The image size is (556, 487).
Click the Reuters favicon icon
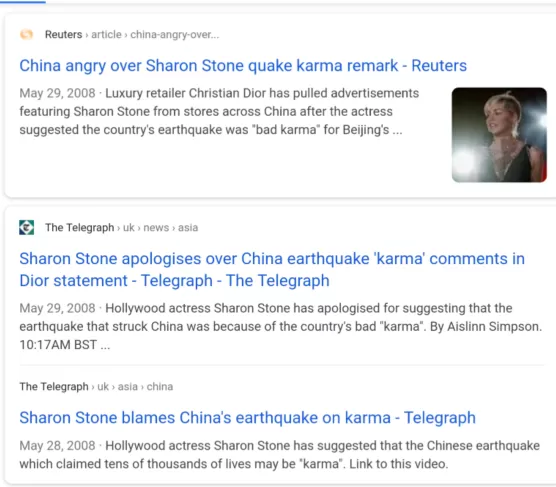point(26,34)
